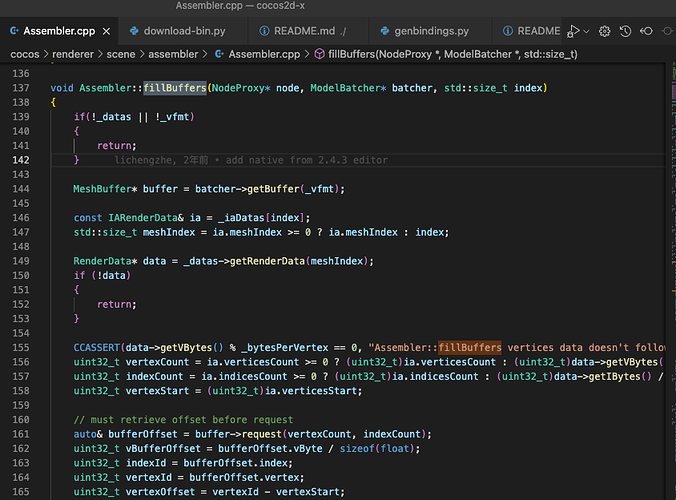Click 'if (!data)' on line 150
Image resolution: width=676 pixels, height=500 pixels.
(102, 275)
